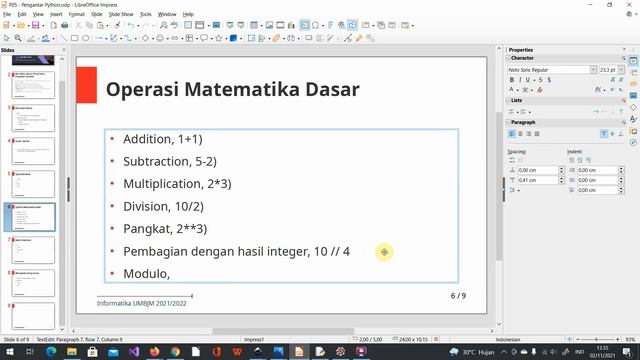Click the Insert Image icon

click(x=269, y=25)
